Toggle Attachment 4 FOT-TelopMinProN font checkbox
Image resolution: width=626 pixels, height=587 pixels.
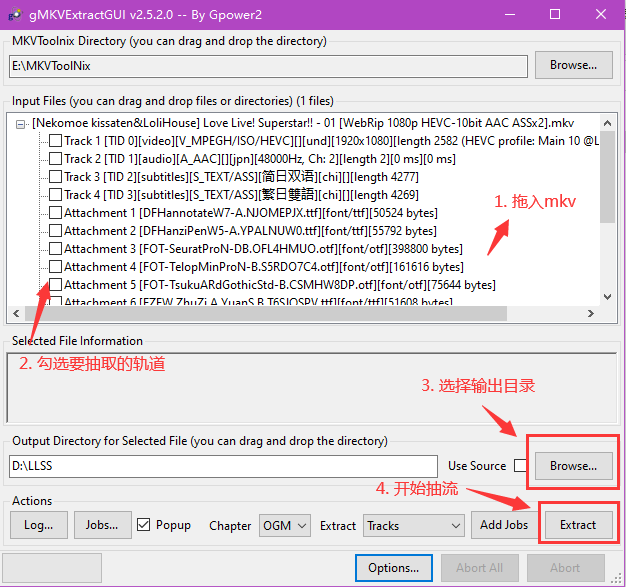pos(55,267)
